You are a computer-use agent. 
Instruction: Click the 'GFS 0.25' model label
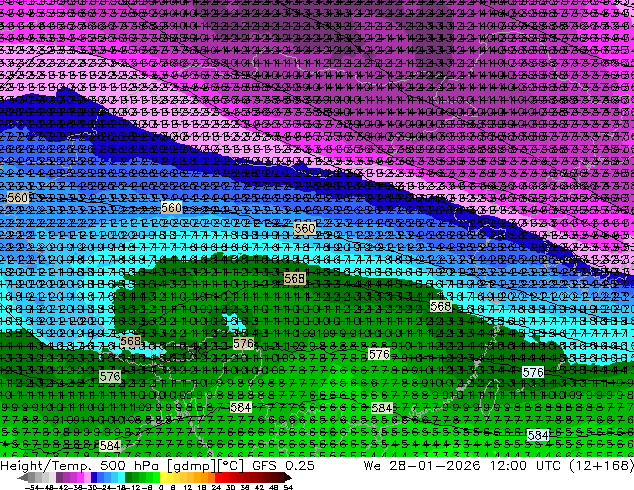(283, 466)
